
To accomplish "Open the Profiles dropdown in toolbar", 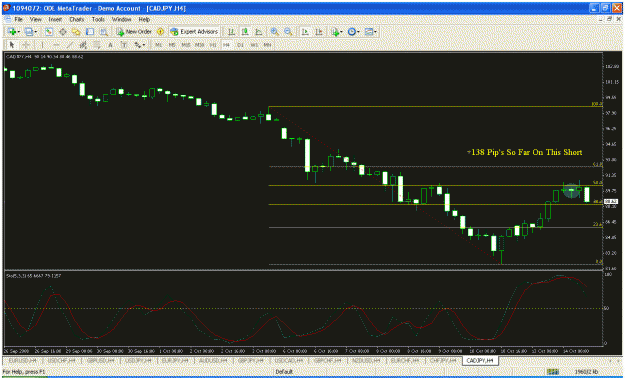I will coord(30,32).
